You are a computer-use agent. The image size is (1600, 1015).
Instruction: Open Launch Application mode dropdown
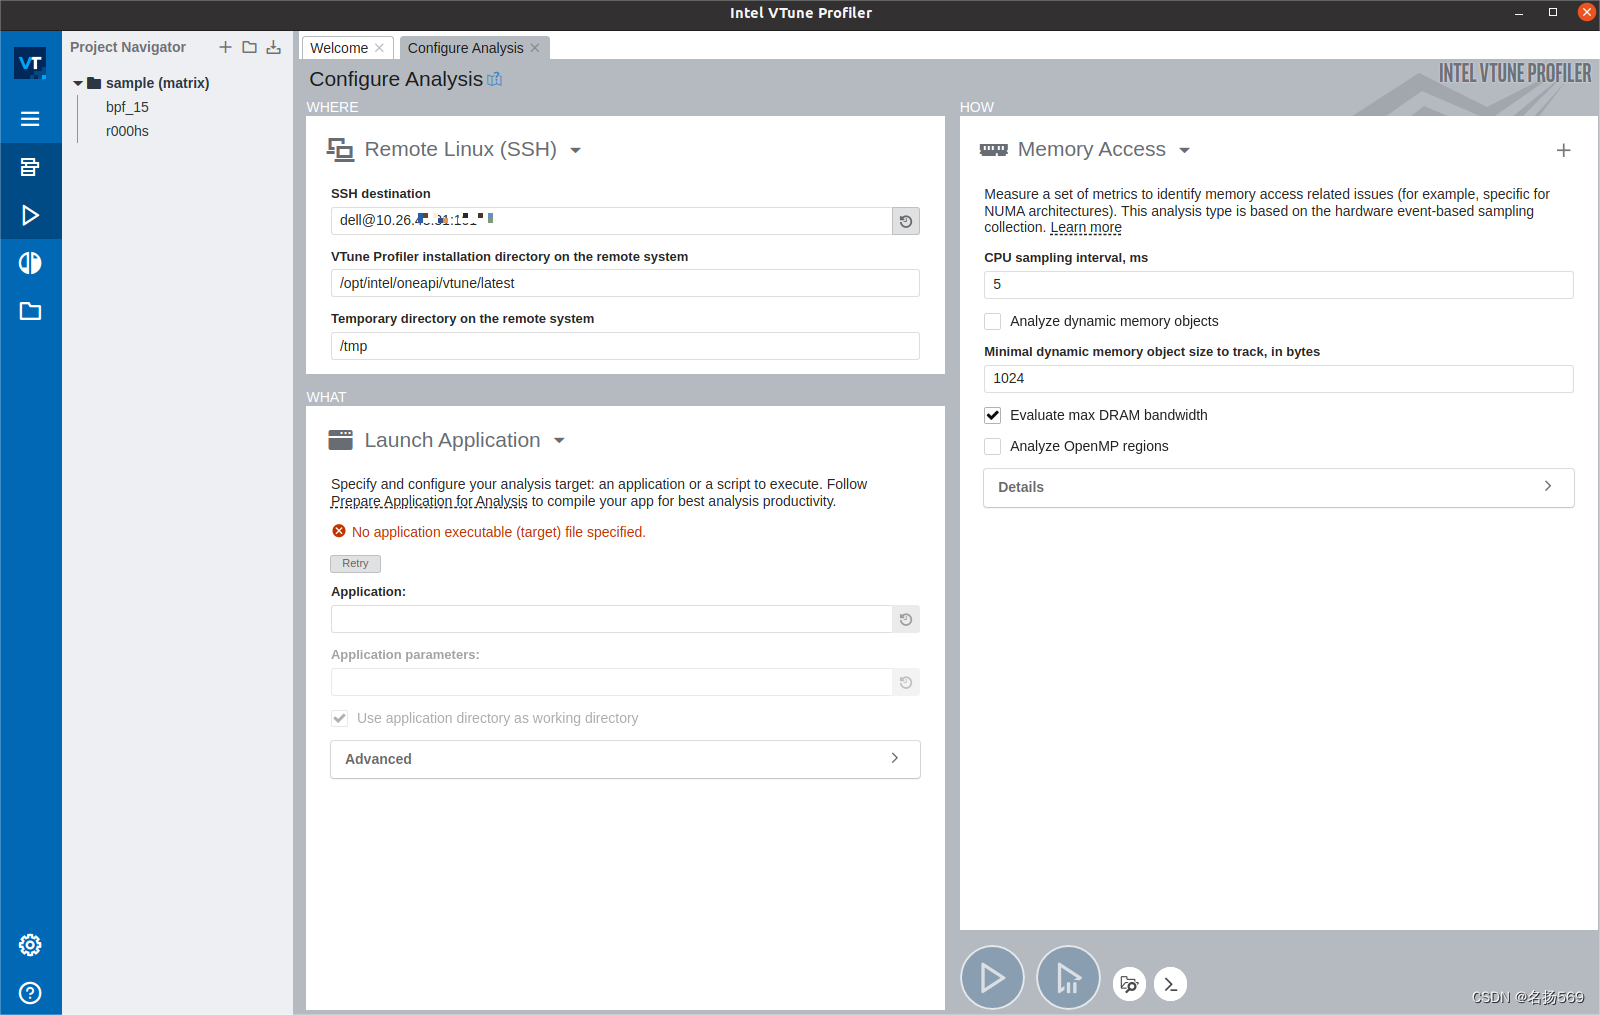coord(559,441)
